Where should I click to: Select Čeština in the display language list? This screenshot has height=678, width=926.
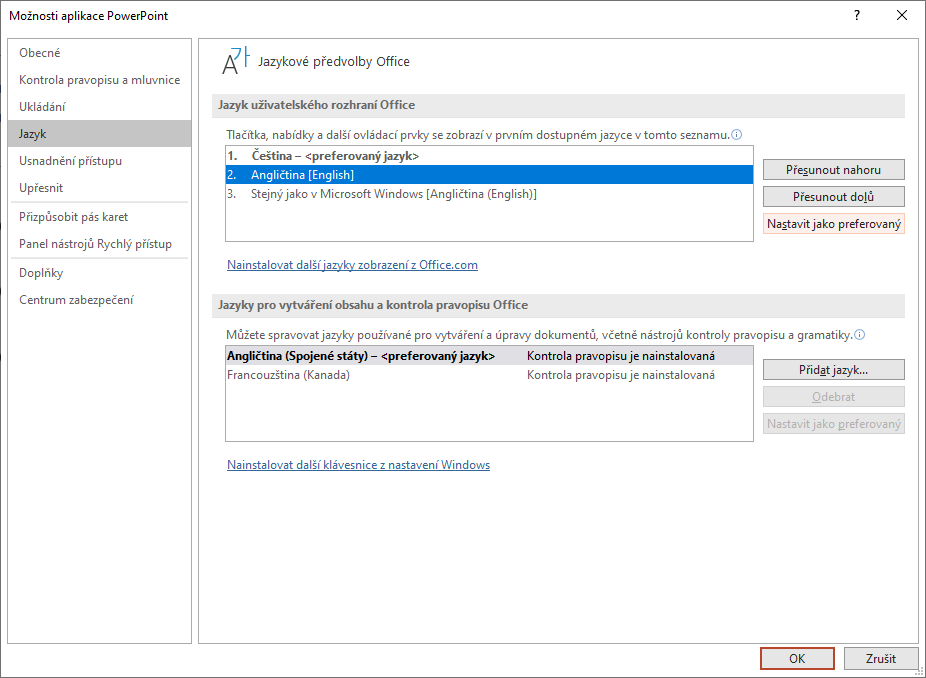(334, 156)
